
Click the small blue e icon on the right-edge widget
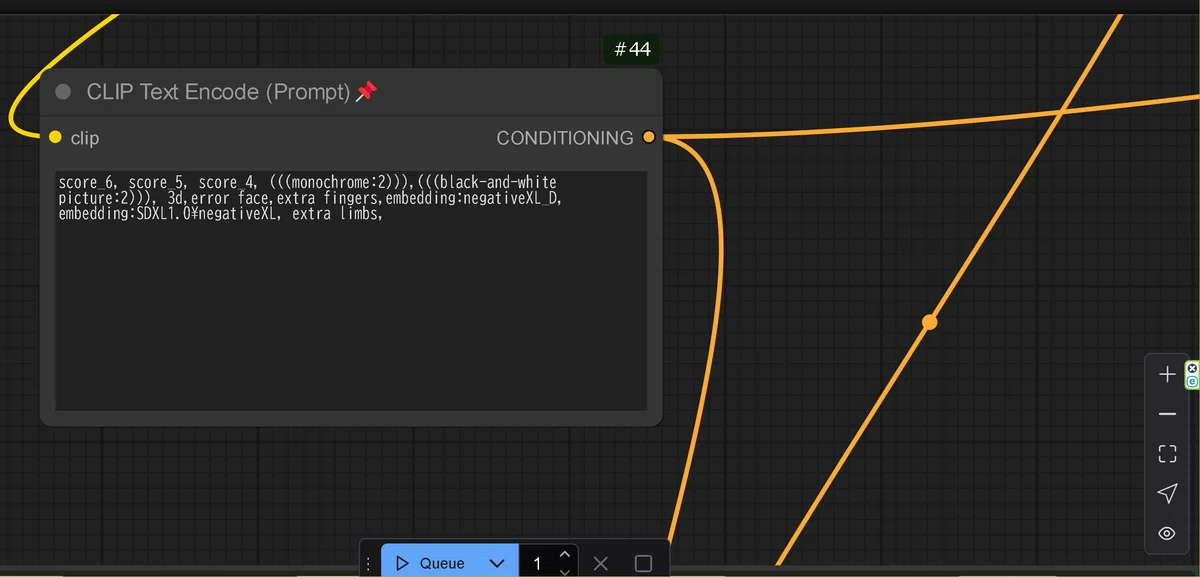[x=1192, y=381]
